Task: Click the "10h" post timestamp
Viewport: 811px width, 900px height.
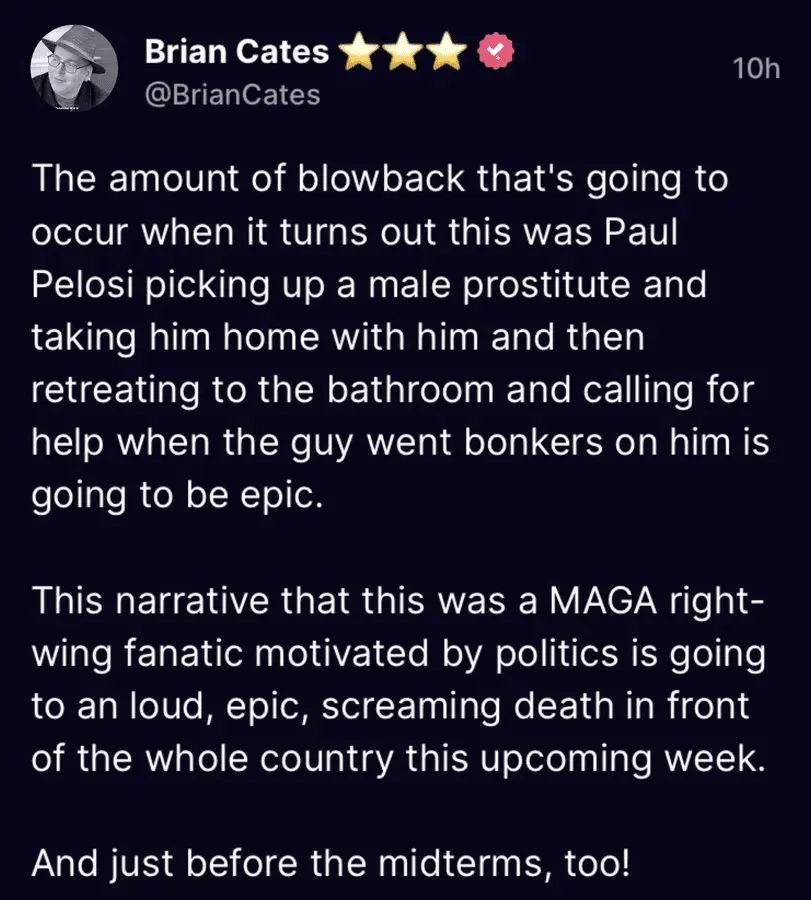Action: pyautogui.click(x=756, y=68)
